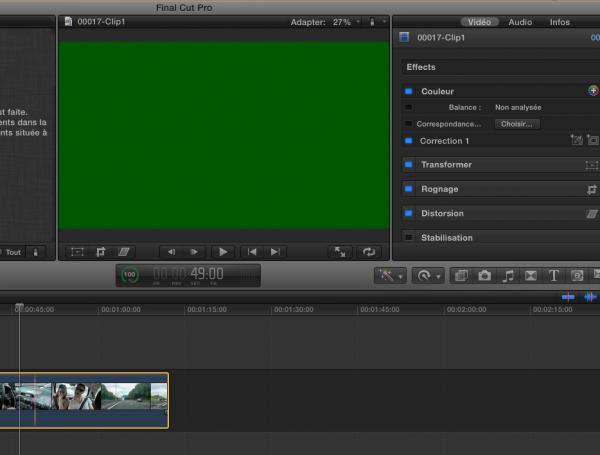Click the Non analysée balance value
600x455 pixels.
pyautogui.click(x=518, y=108)
